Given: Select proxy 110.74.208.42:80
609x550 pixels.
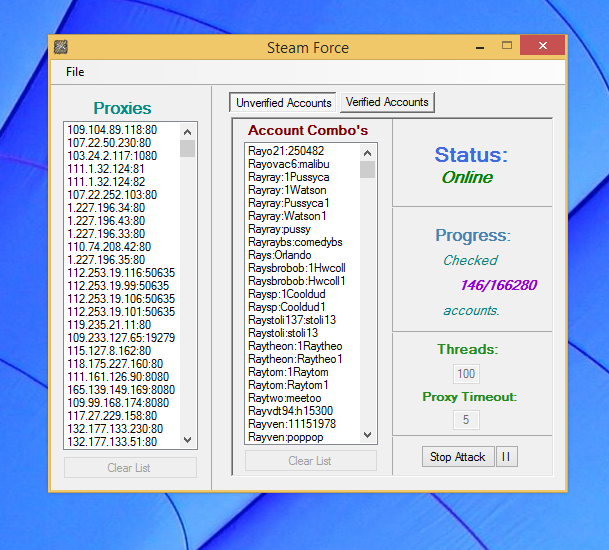Looking at the screenshot, I should pyautogui.click(x=109, y=247).
